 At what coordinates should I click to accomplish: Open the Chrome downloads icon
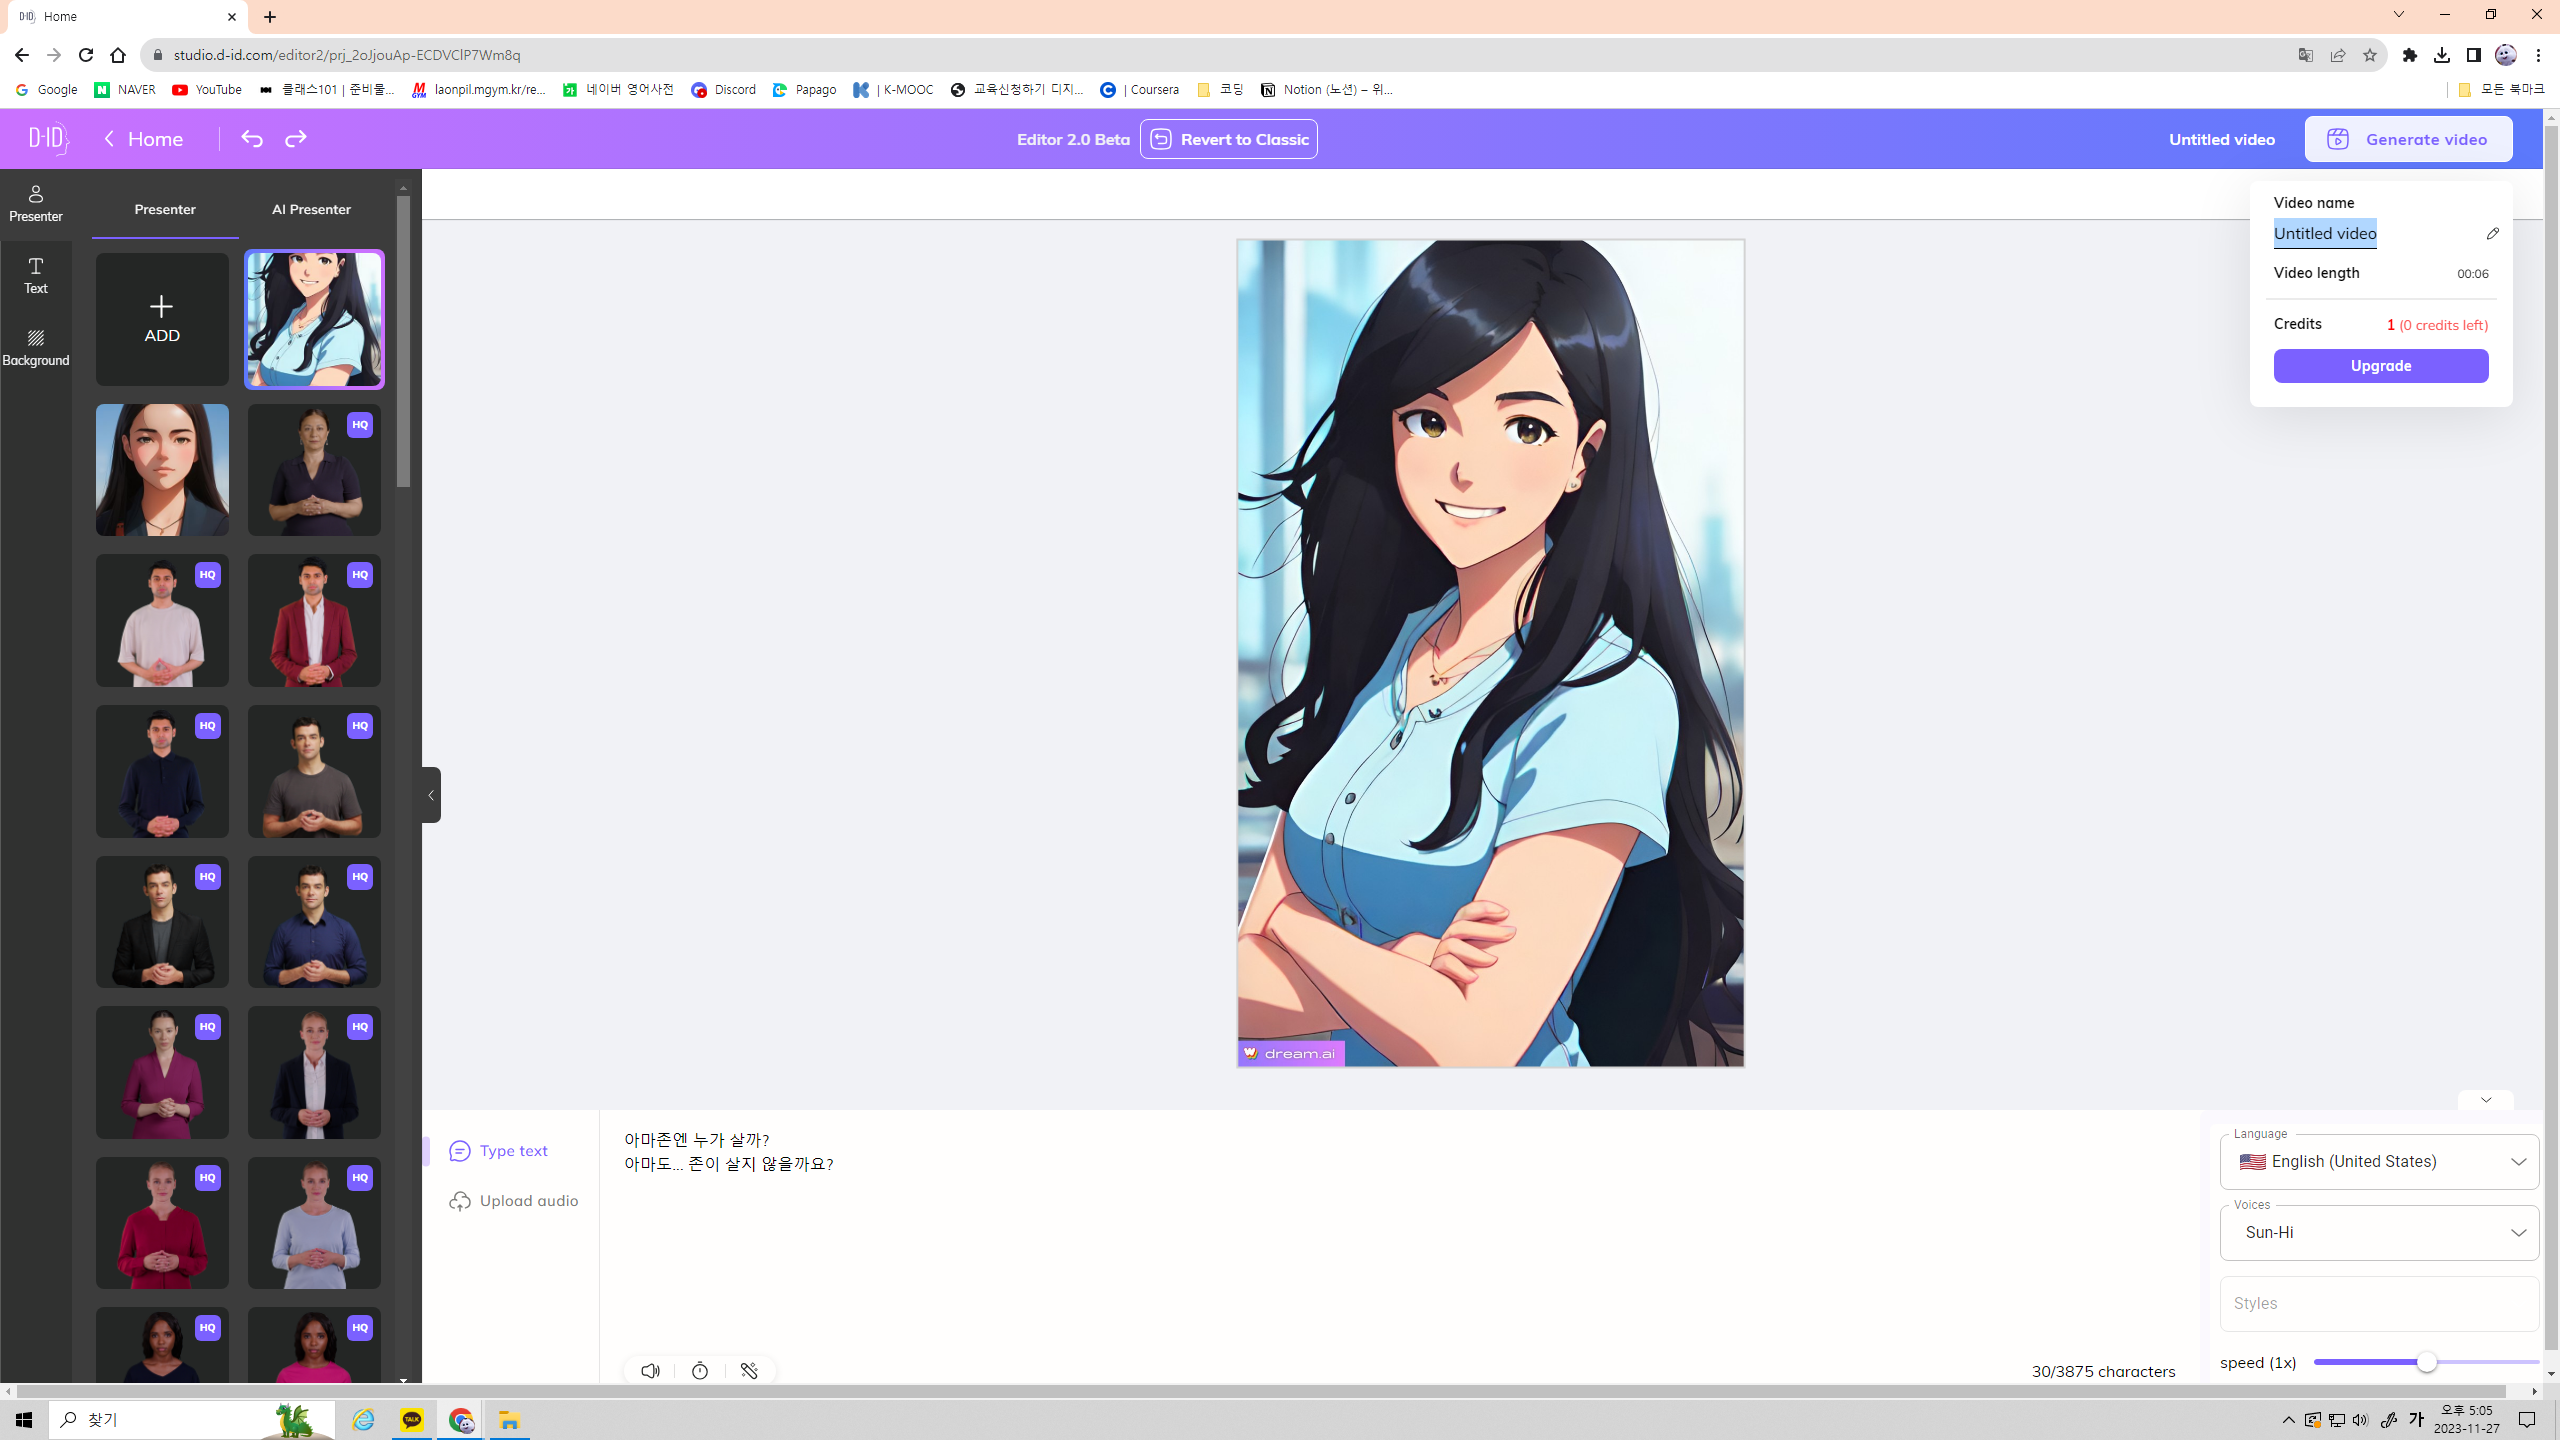click(2442, 55)
